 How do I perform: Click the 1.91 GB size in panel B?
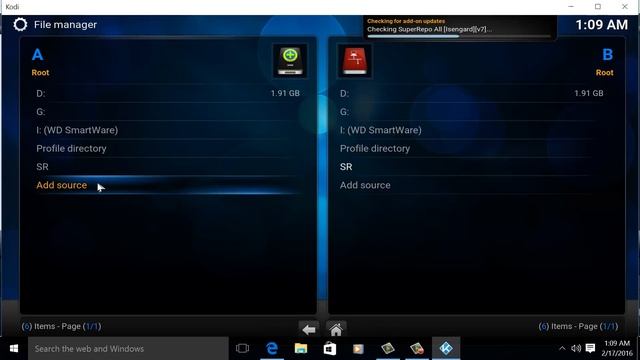[589, 93]
